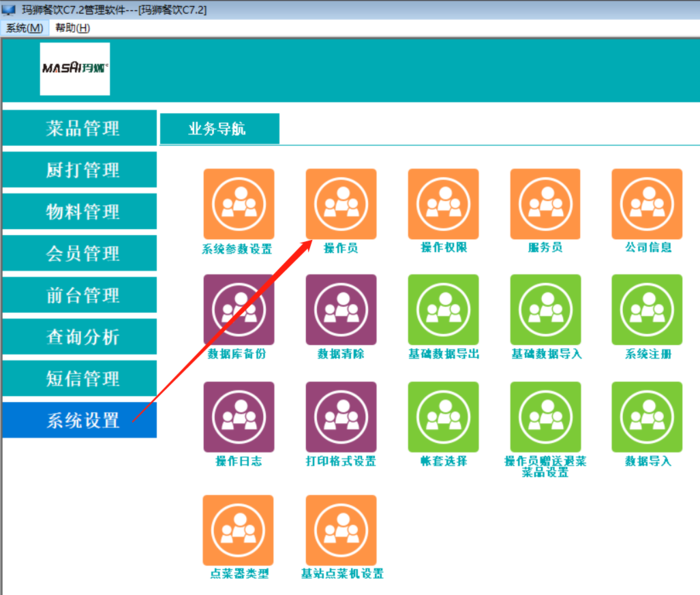Screen dimensions: 700x595
Task: Click the 操作员 icon
Action: (x=341, y=204)
